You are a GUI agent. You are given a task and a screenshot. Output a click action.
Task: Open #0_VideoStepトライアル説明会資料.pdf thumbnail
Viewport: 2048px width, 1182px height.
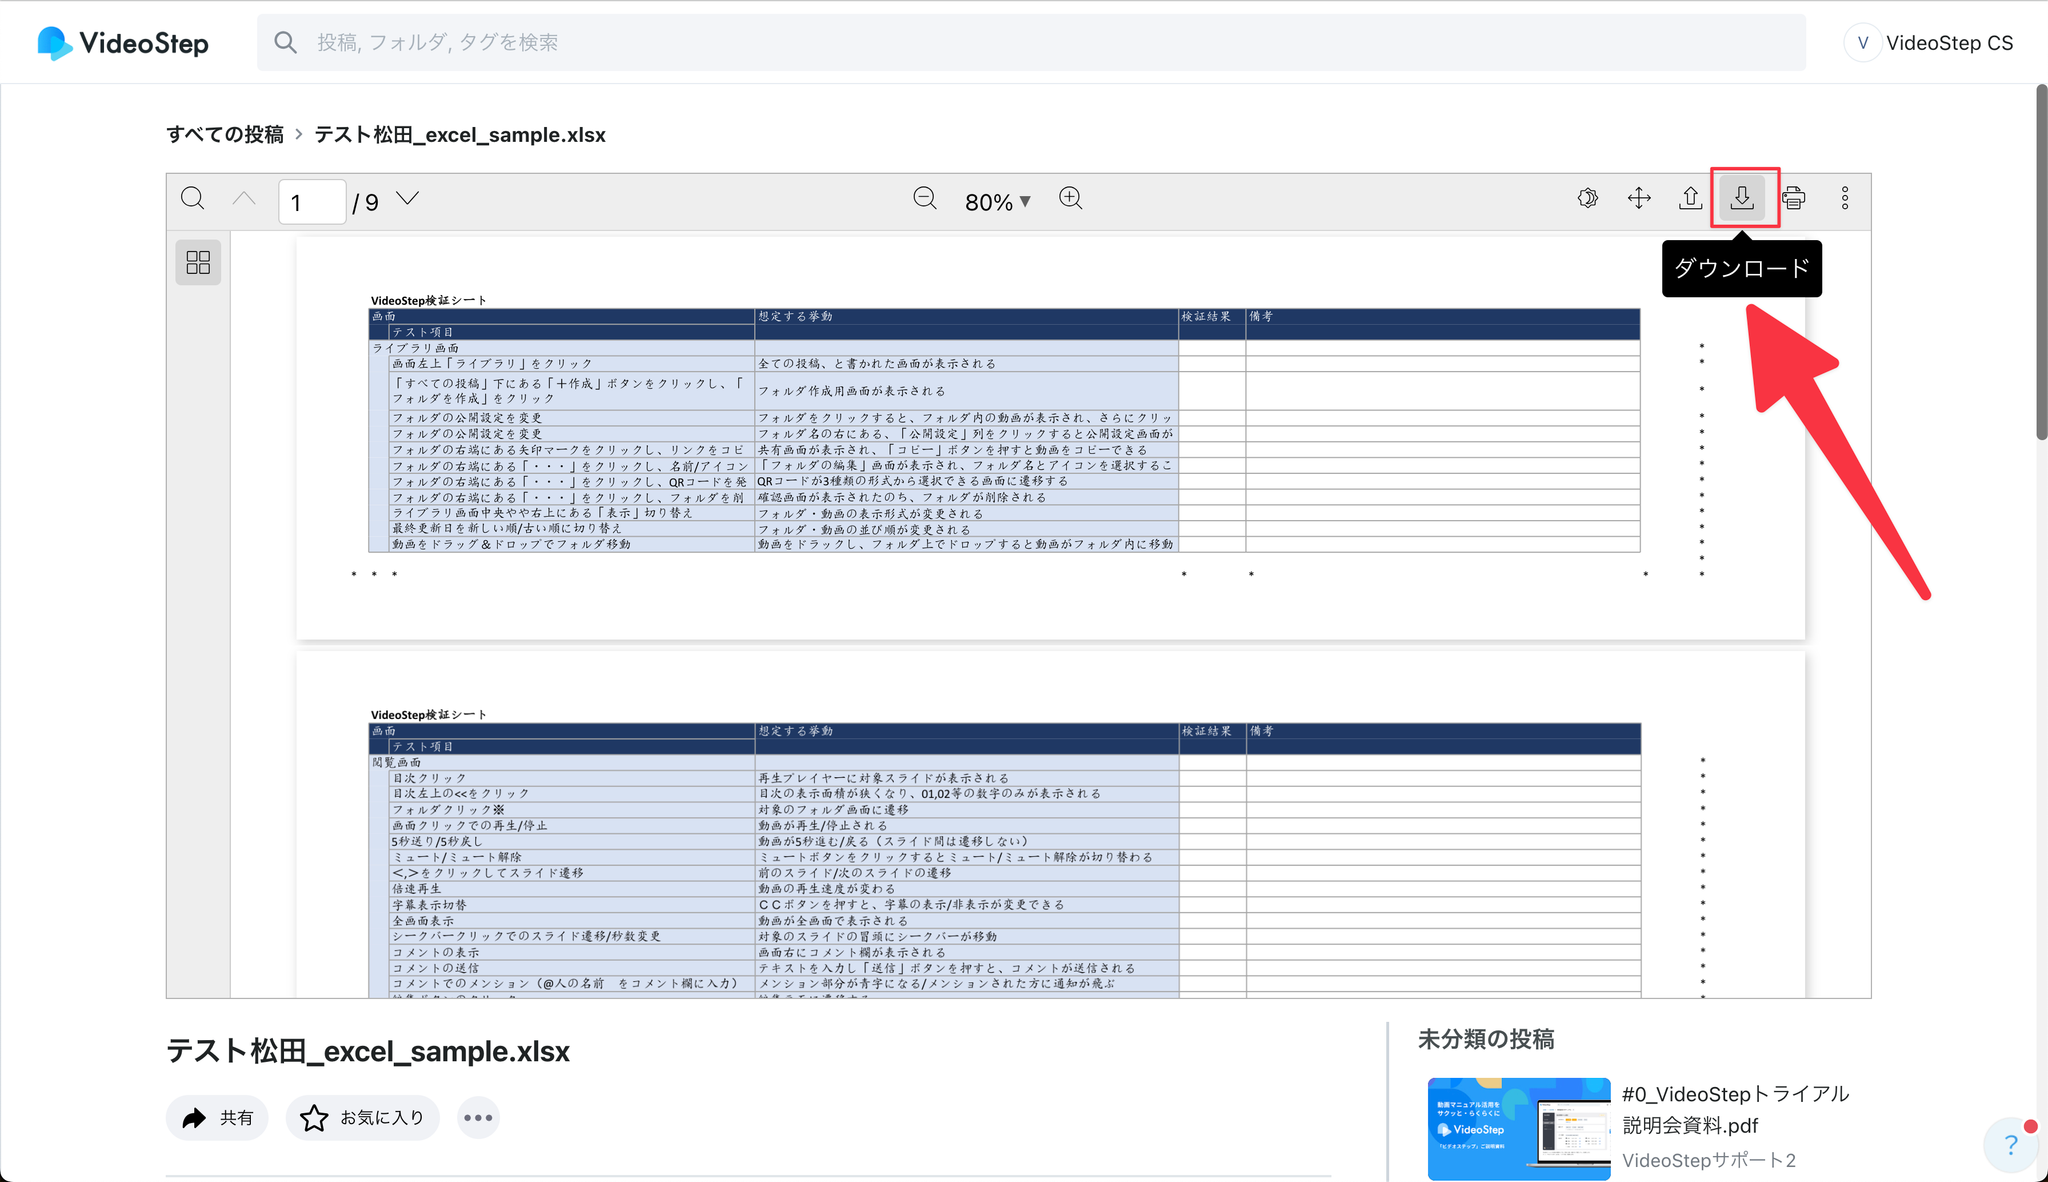tap(1518, 1128)
